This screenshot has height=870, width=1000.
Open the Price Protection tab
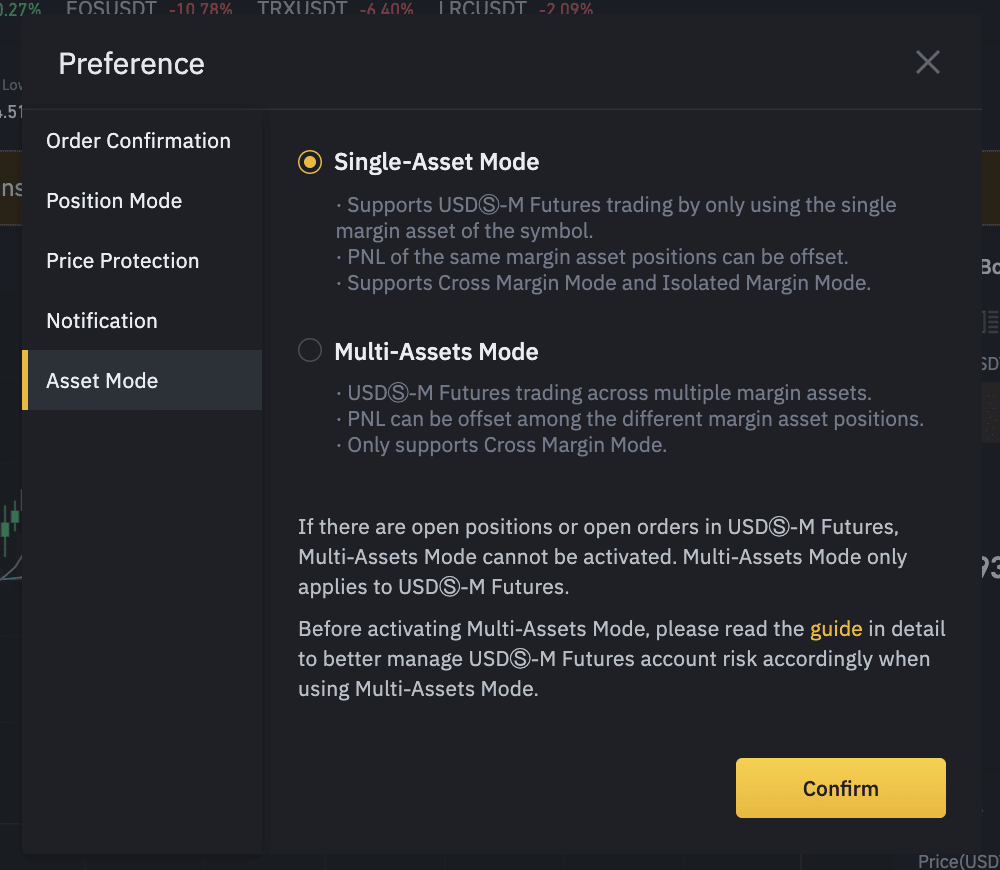pos(122,261)
